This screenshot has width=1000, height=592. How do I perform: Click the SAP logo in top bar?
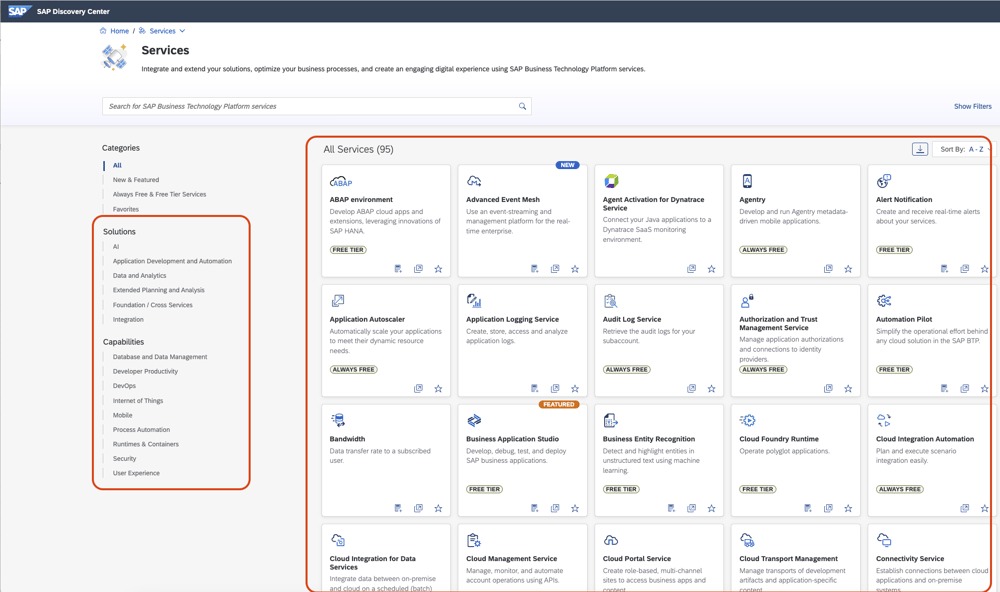click(17, 11)
